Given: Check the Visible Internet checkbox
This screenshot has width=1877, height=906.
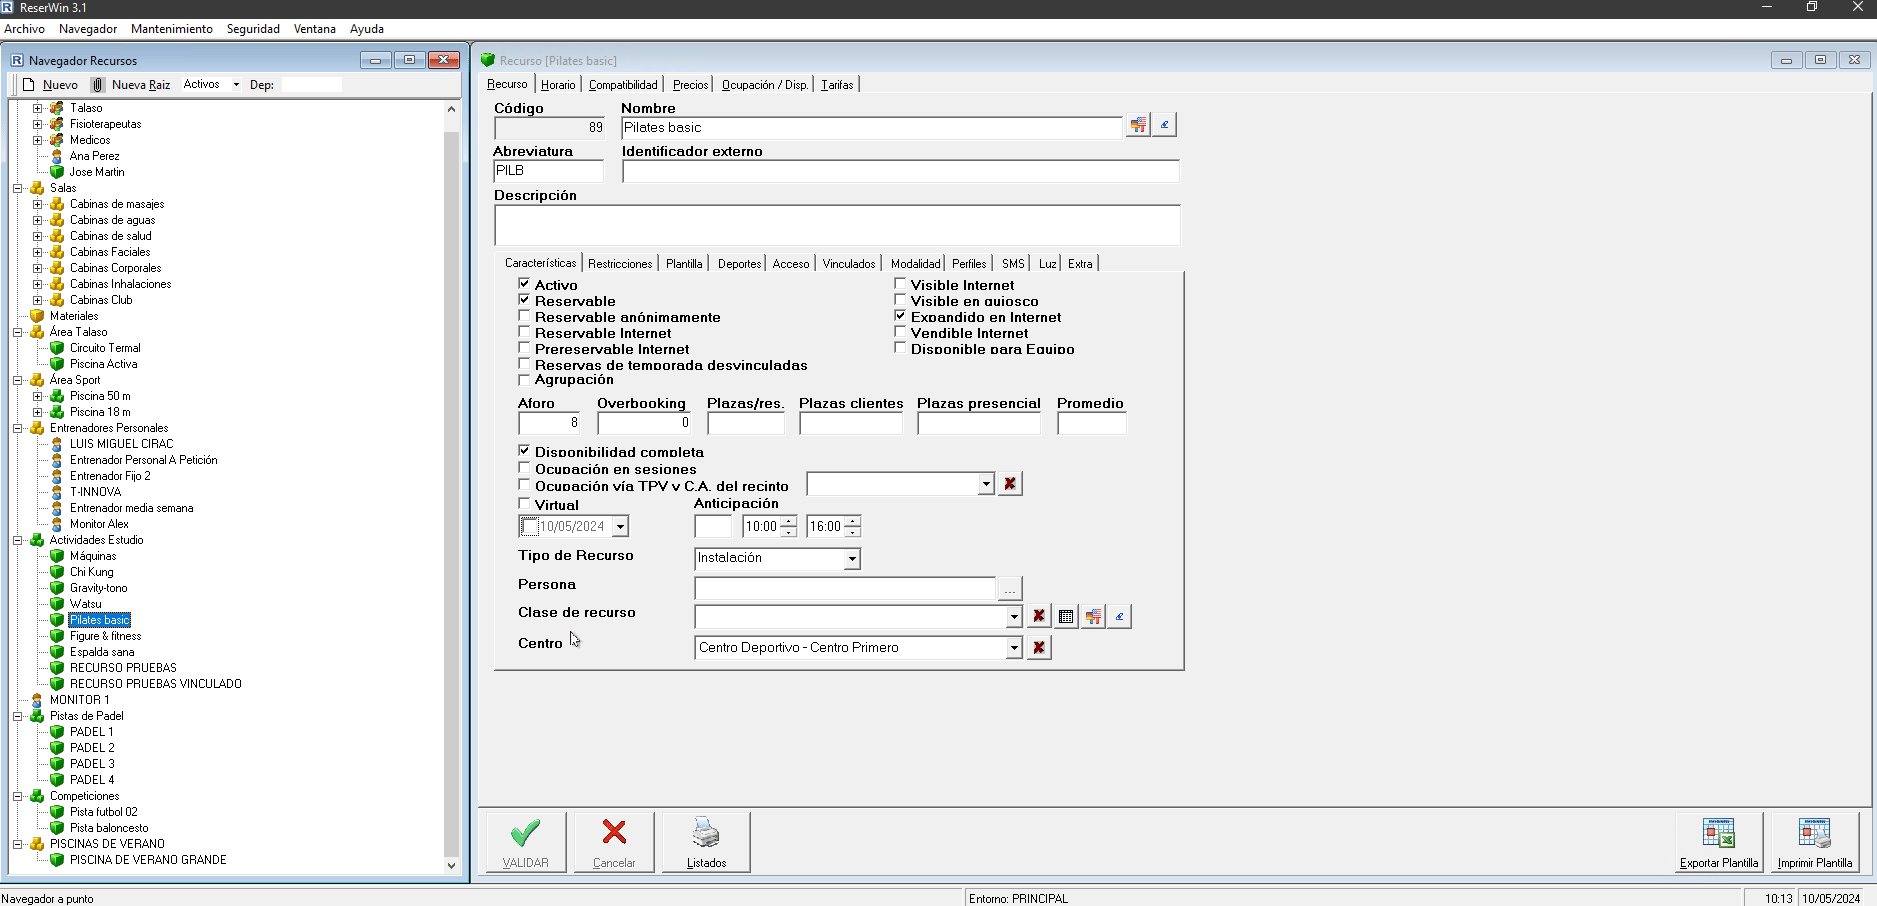Looking at the screenshot, I should [x=900, y=284].
